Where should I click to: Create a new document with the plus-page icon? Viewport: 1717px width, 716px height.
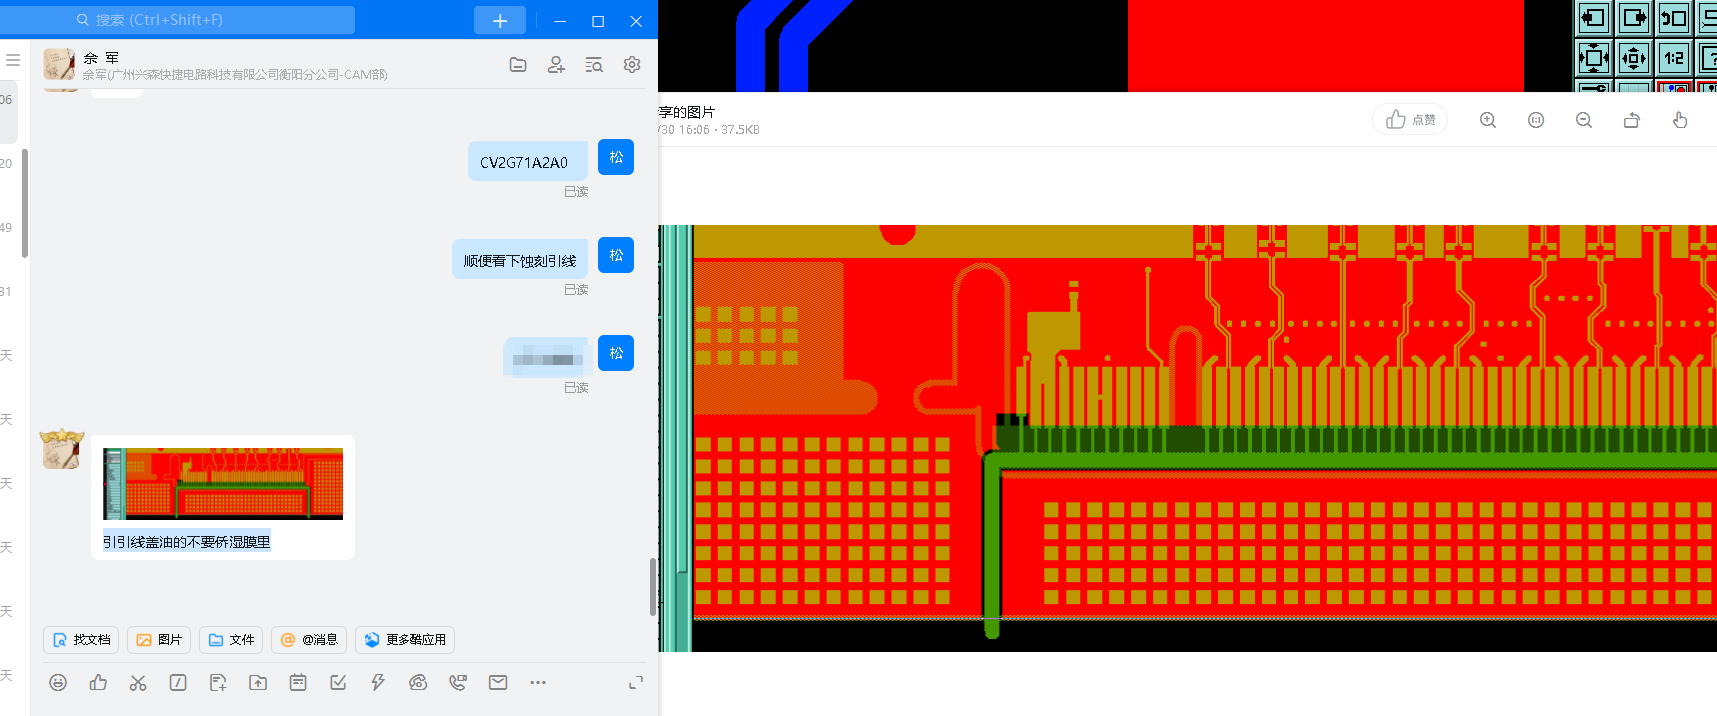tap(218, 682)
